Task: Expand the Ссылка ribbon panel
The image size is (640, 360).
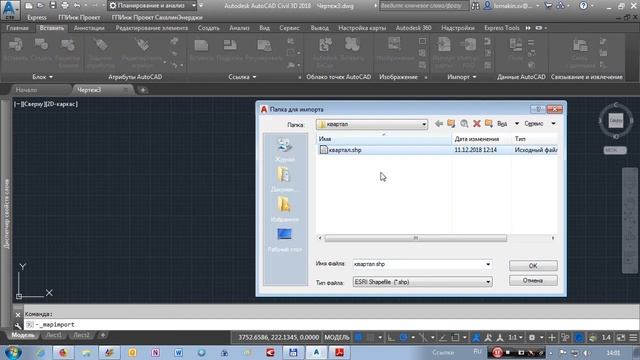Action: pyautogui.click(x=242, y=77)
